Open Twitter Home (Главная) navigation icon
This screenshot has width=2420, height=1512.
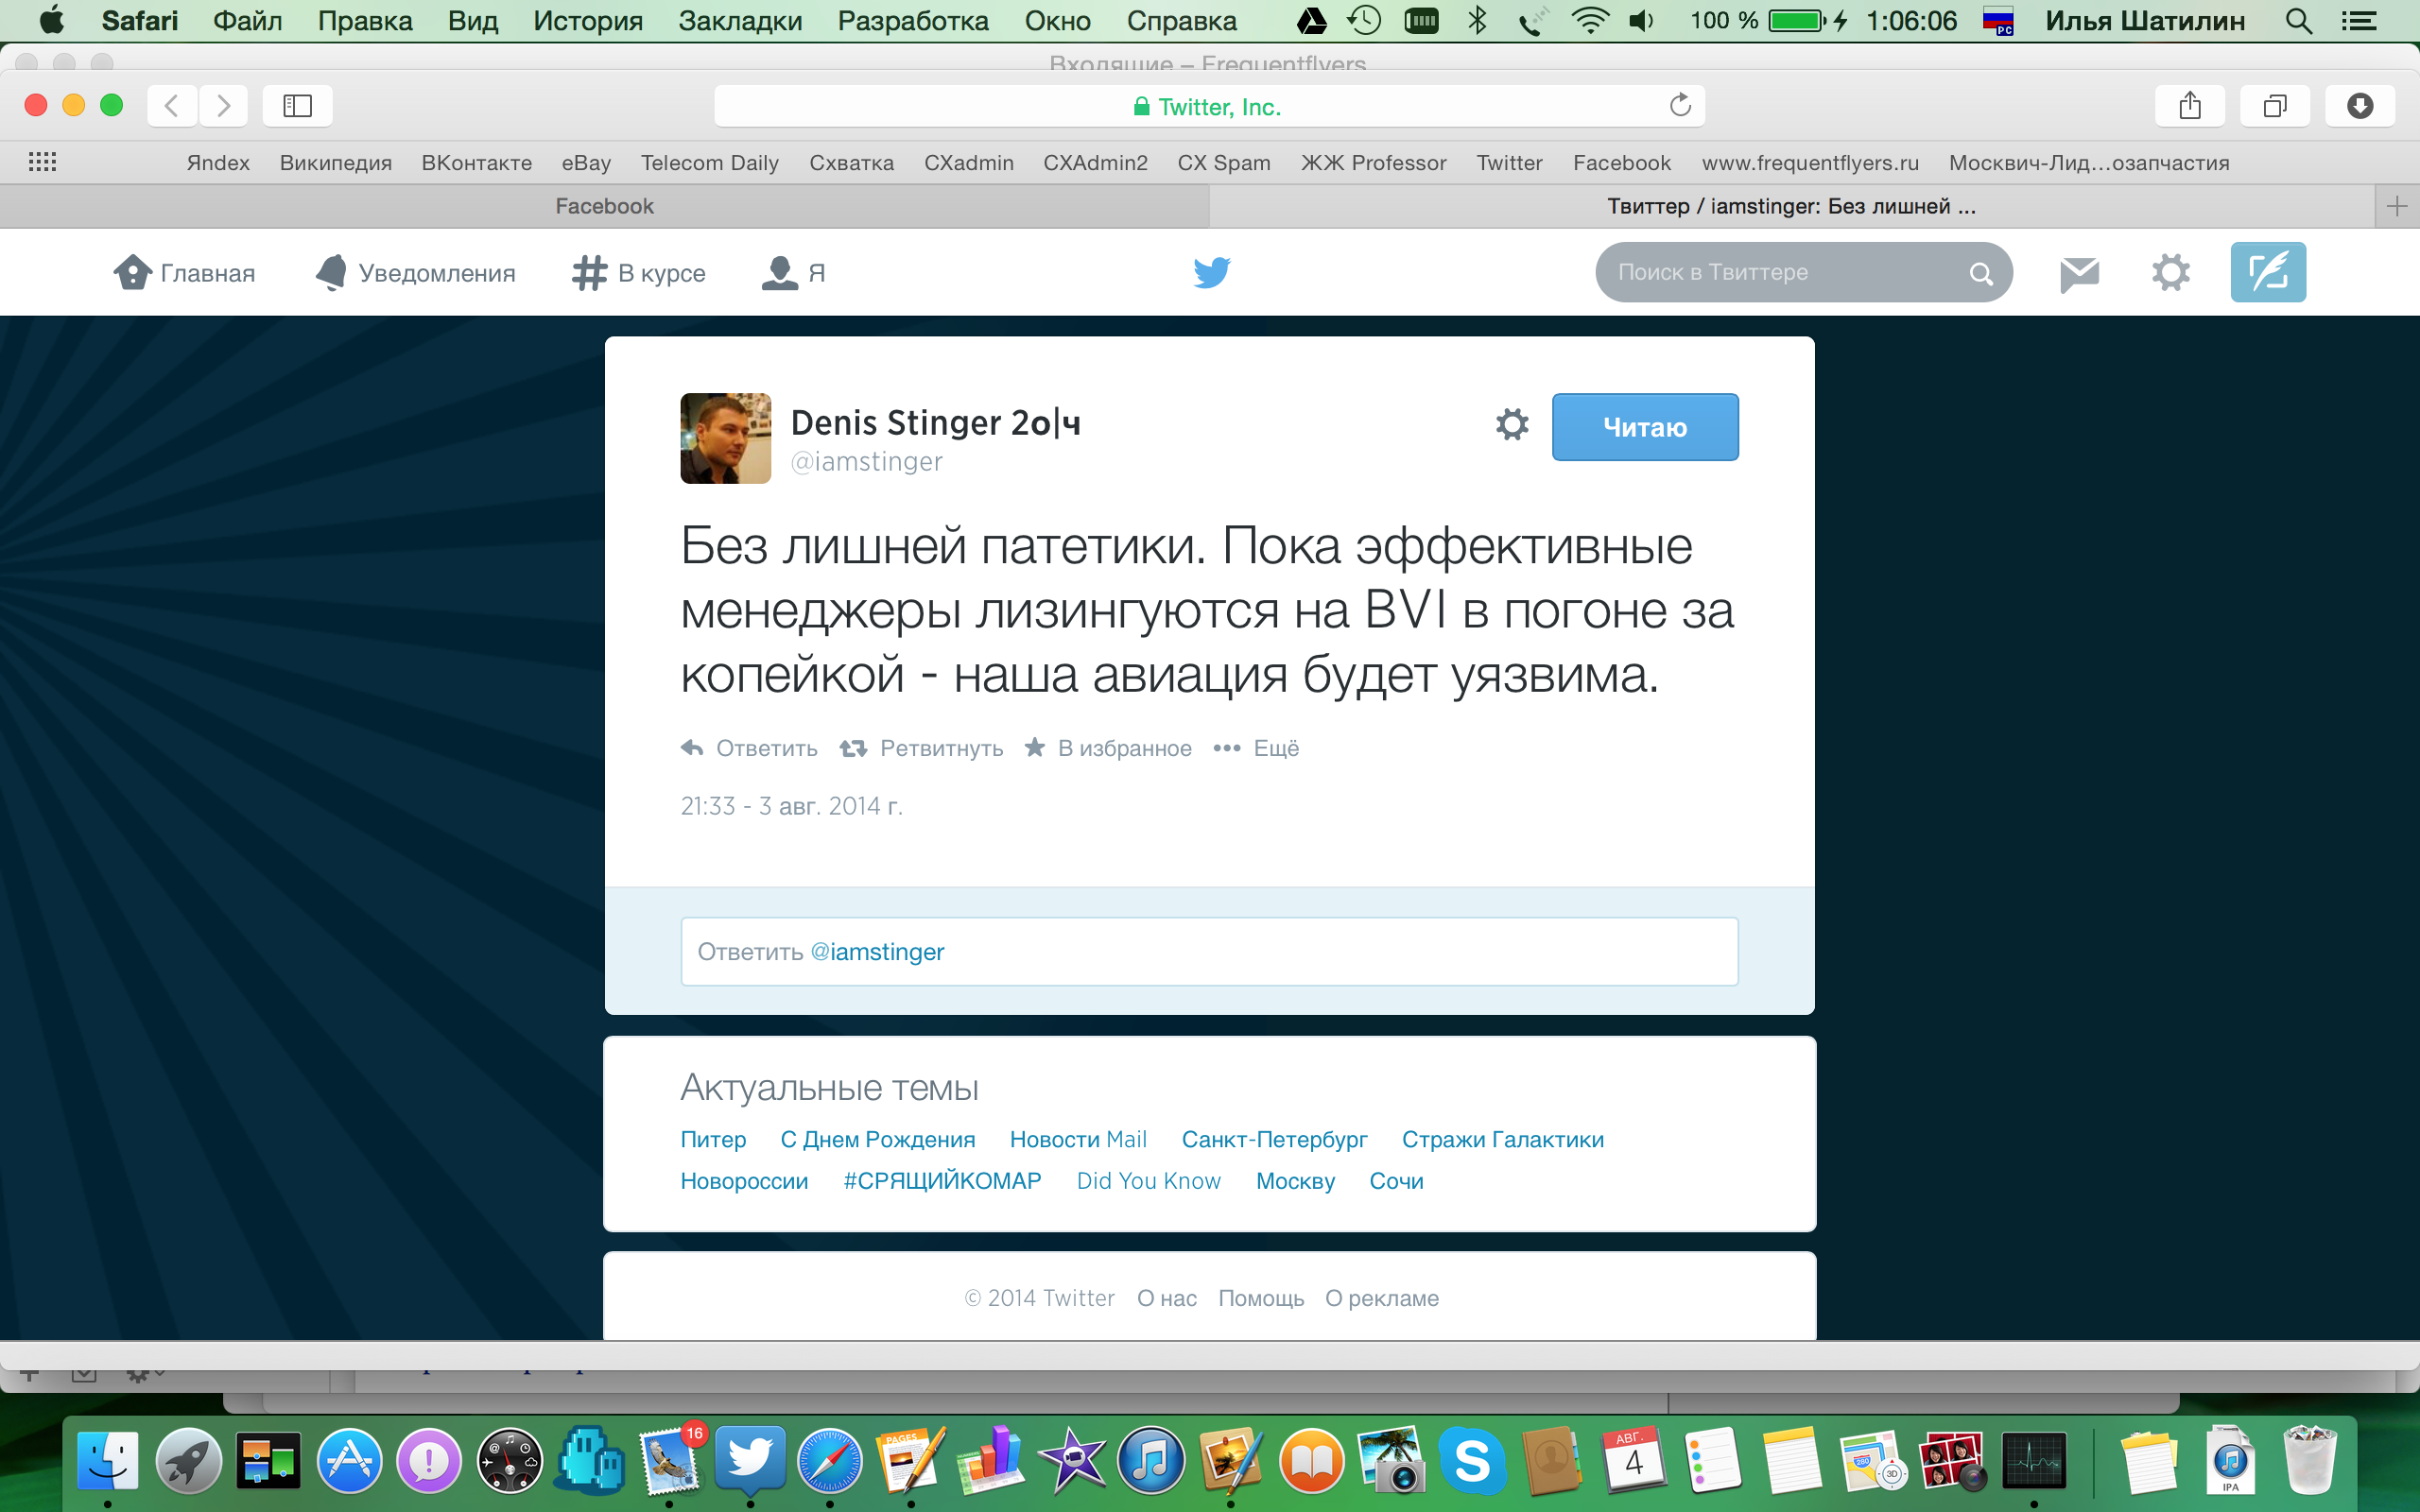[132, 272]
